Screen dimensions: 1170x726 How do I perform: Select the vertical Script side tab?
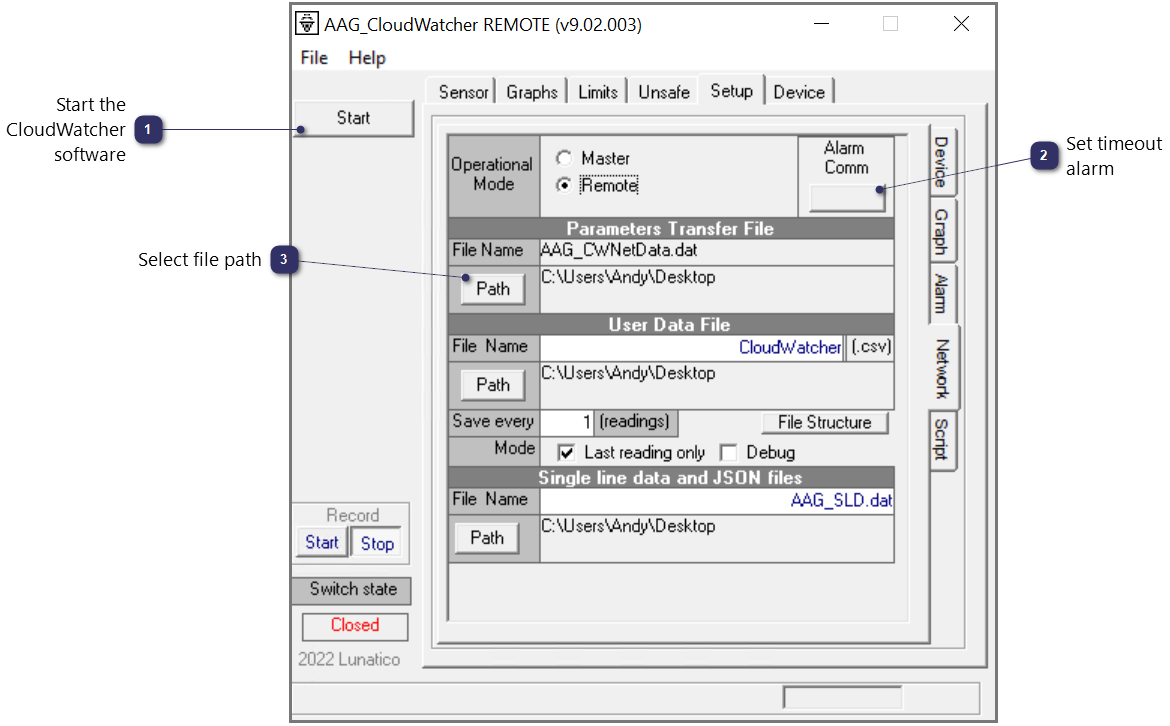(942, 439)
